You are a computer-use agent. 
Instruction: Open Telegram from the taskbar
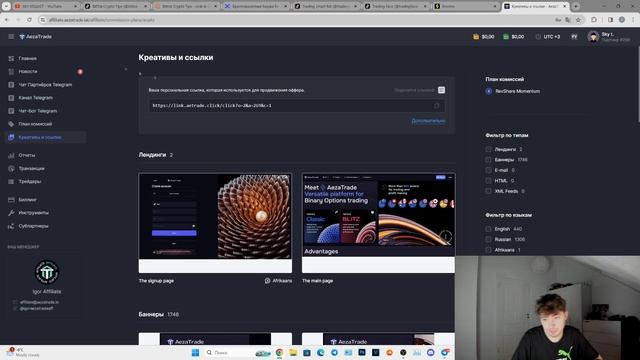click(334, 352)
